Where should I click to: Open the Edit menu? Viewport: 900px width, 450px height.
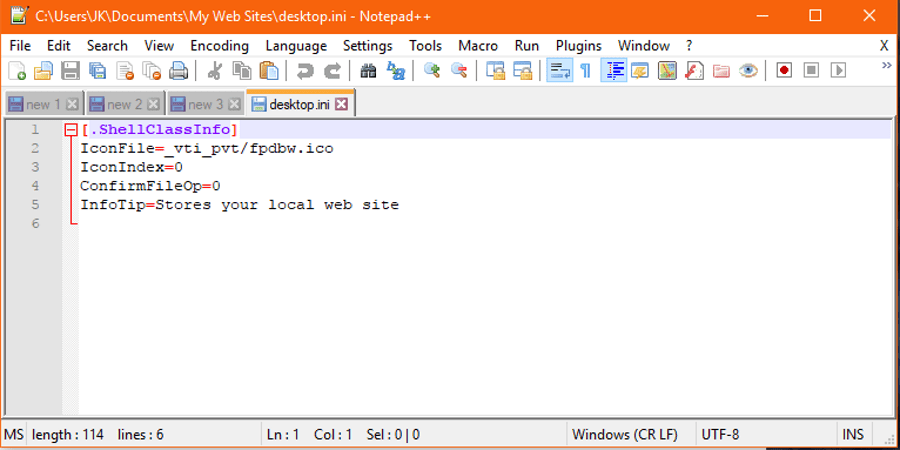coord(59,46)
